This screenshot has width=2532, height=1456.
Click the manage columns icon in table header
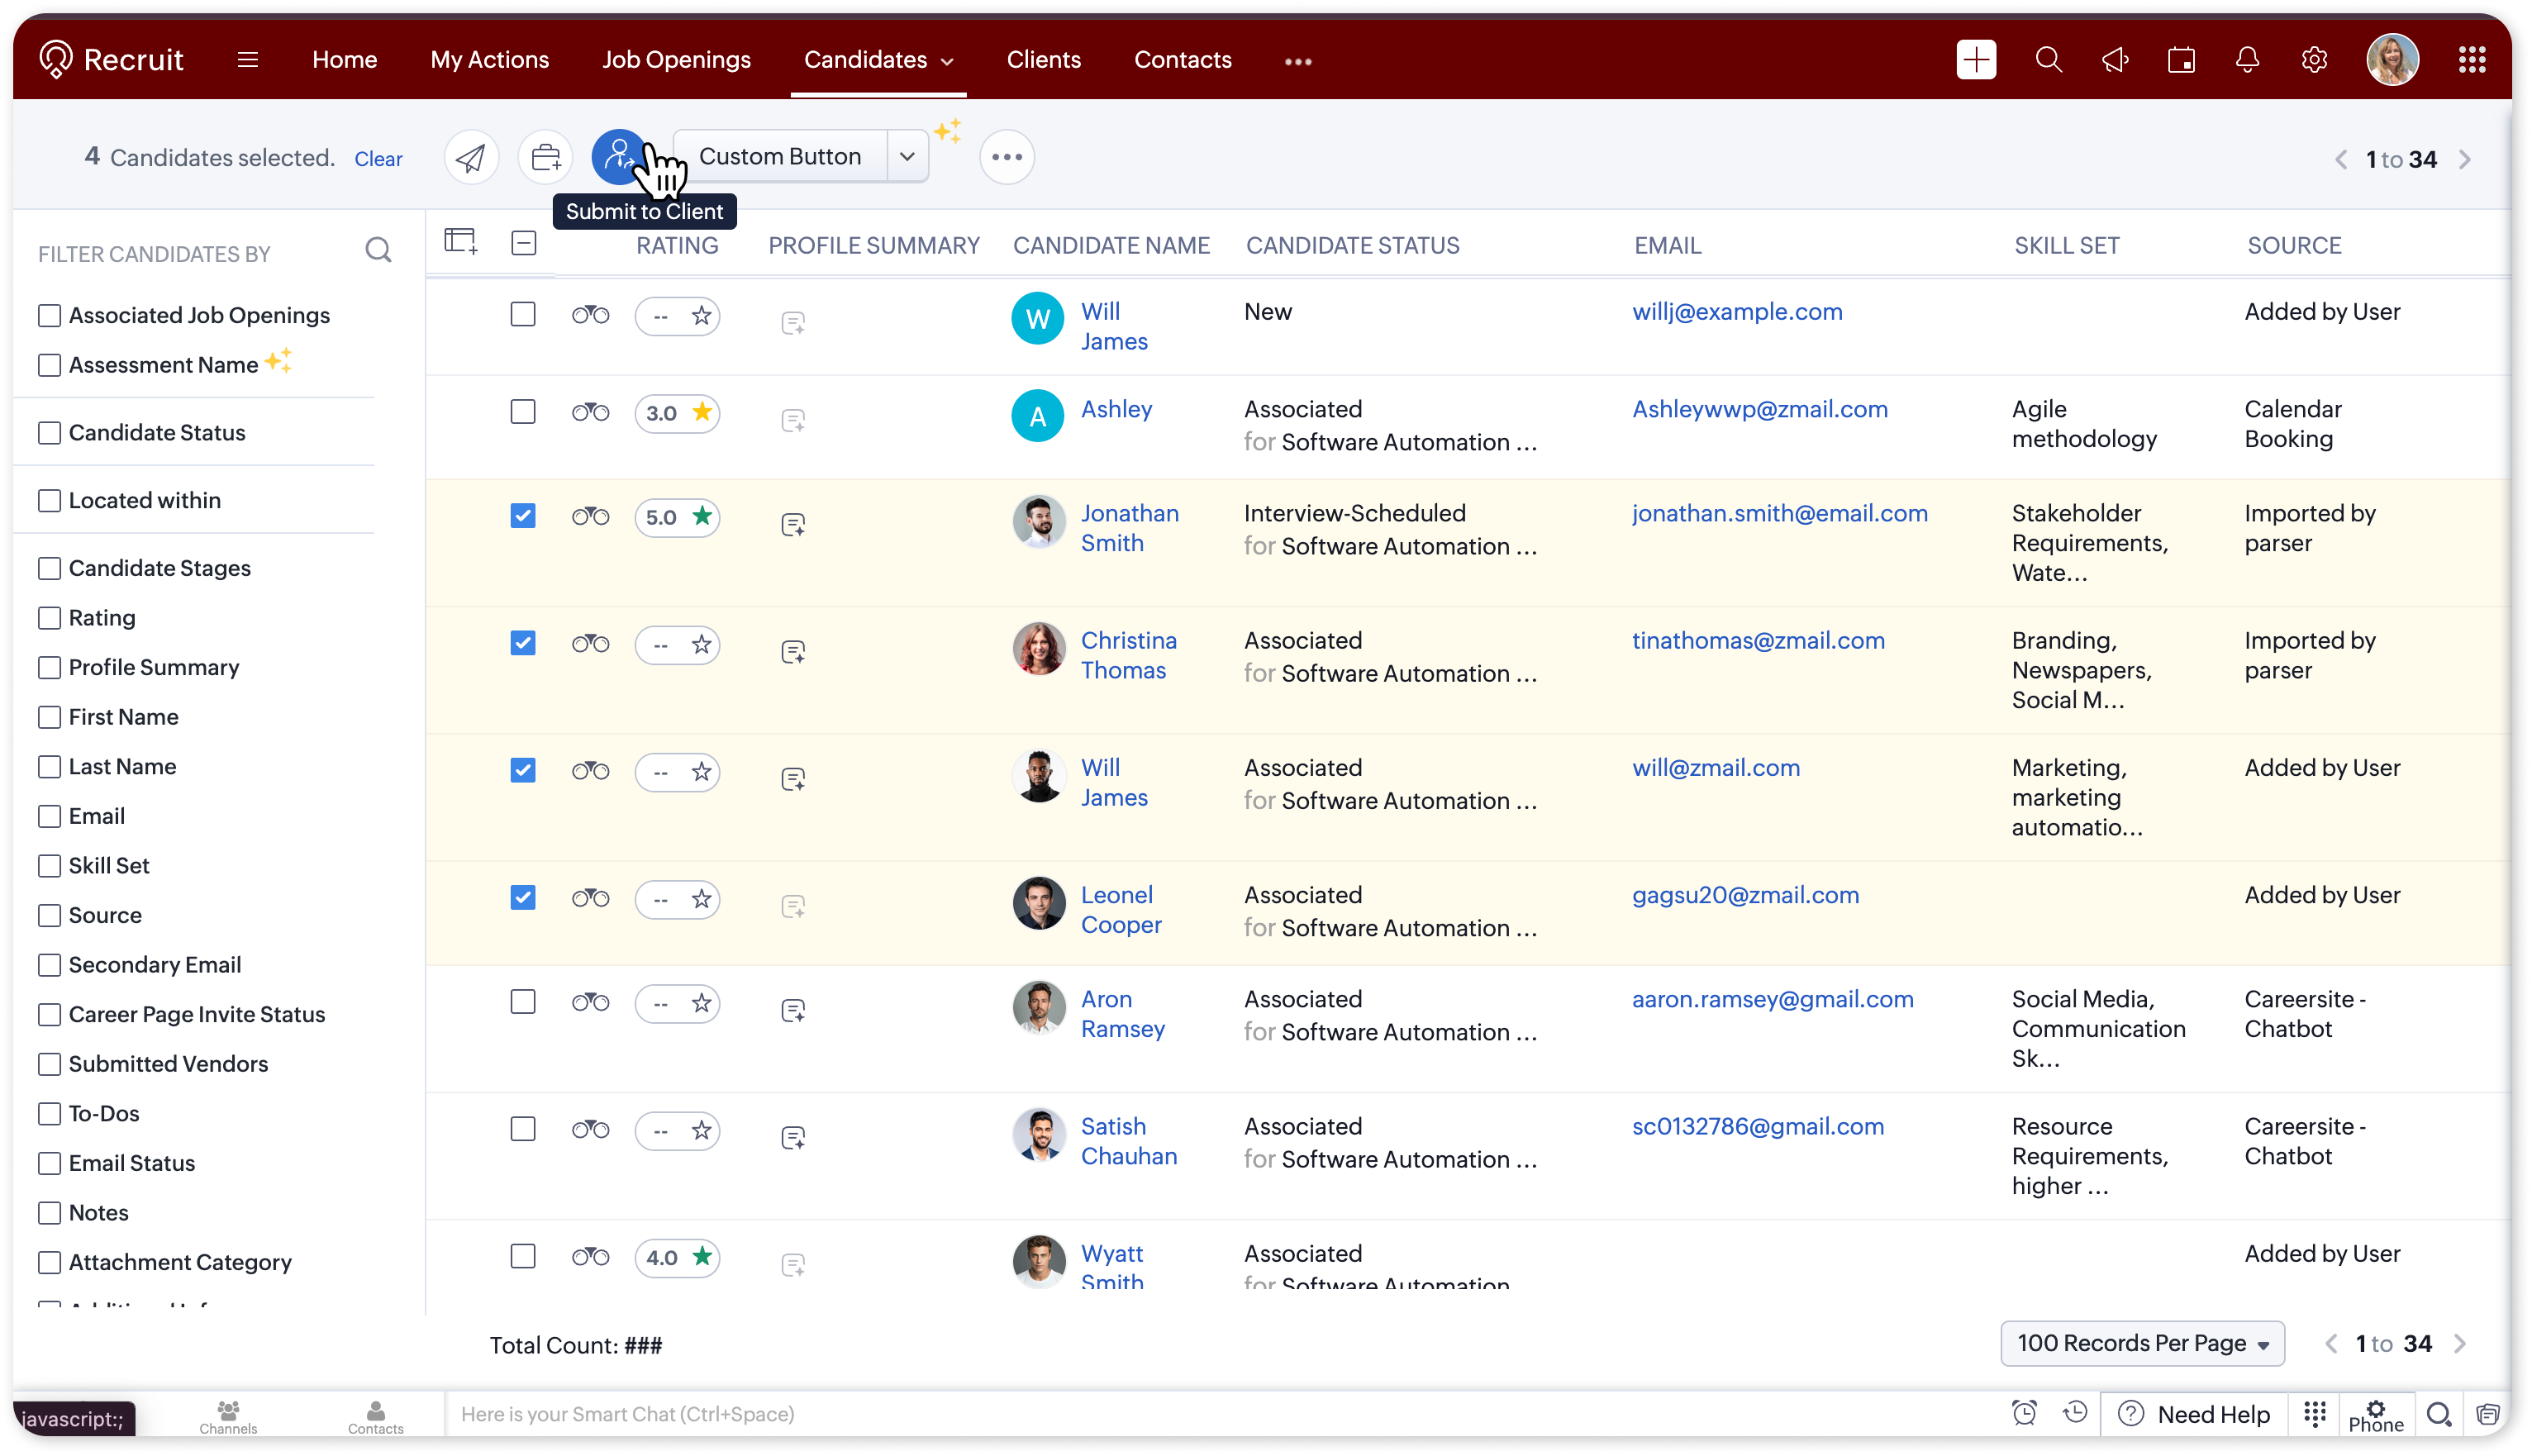click(x=460, y=241)
